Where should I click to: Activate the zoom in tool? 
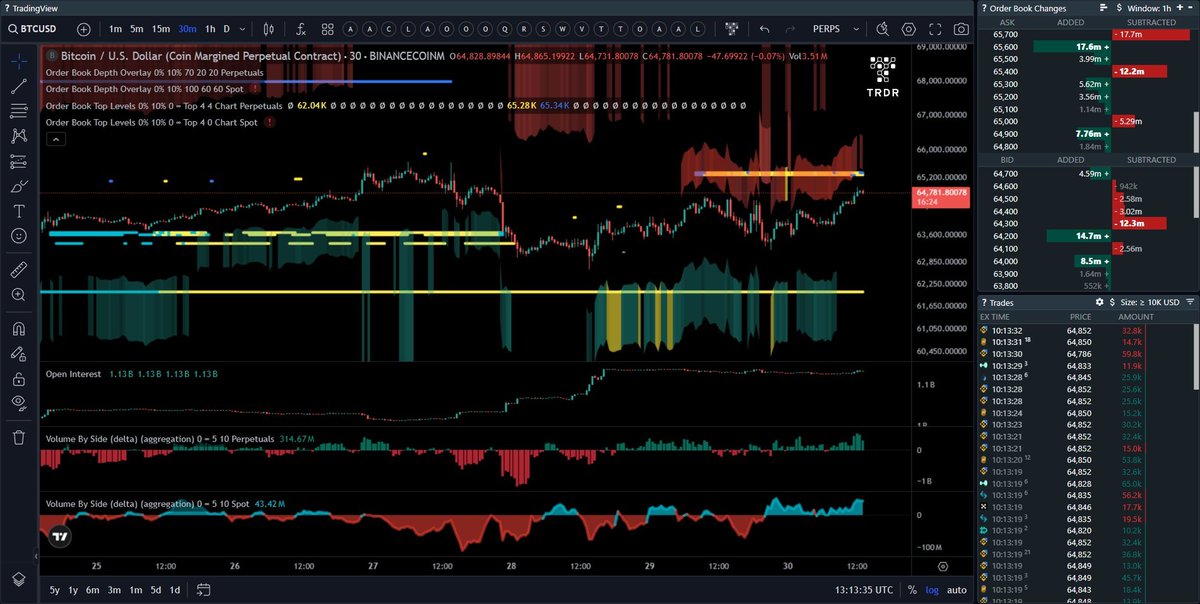[19, 295]
